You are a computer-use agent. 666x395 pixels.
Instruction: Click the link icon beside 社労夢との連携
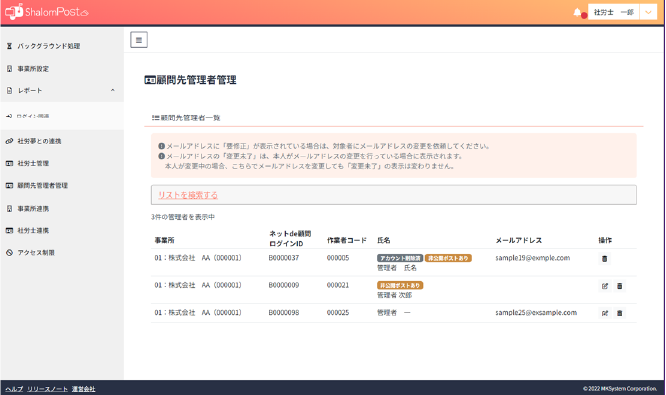point(9,141)
